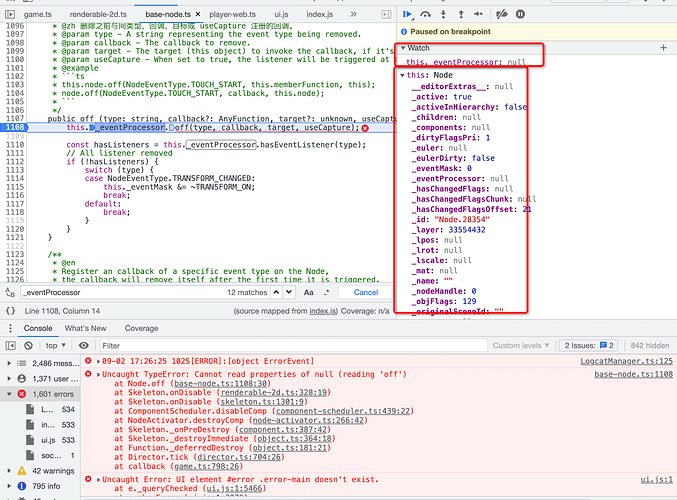This screenshot has width=677, height=500.
Task: Open base-node.ts:1108 link on the right
Action: click(633, 374)
